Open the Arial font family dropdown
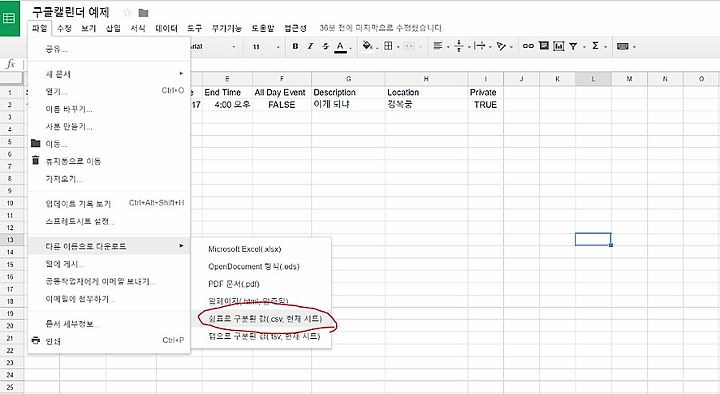Screen dimensions: 720x394 [213, 46]
